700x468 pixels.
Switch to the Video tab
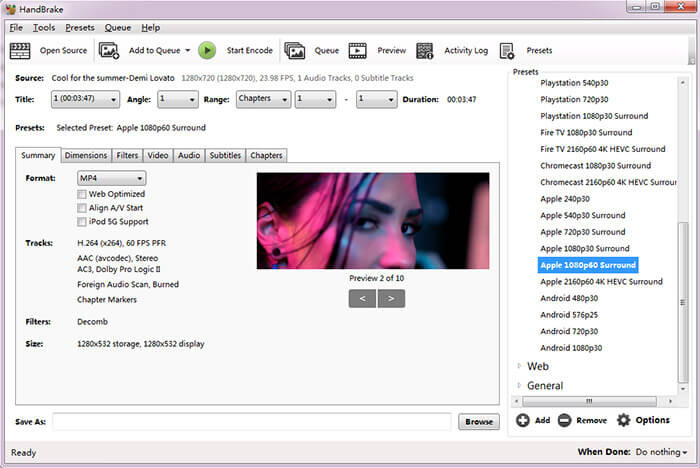tap(157, 156)
